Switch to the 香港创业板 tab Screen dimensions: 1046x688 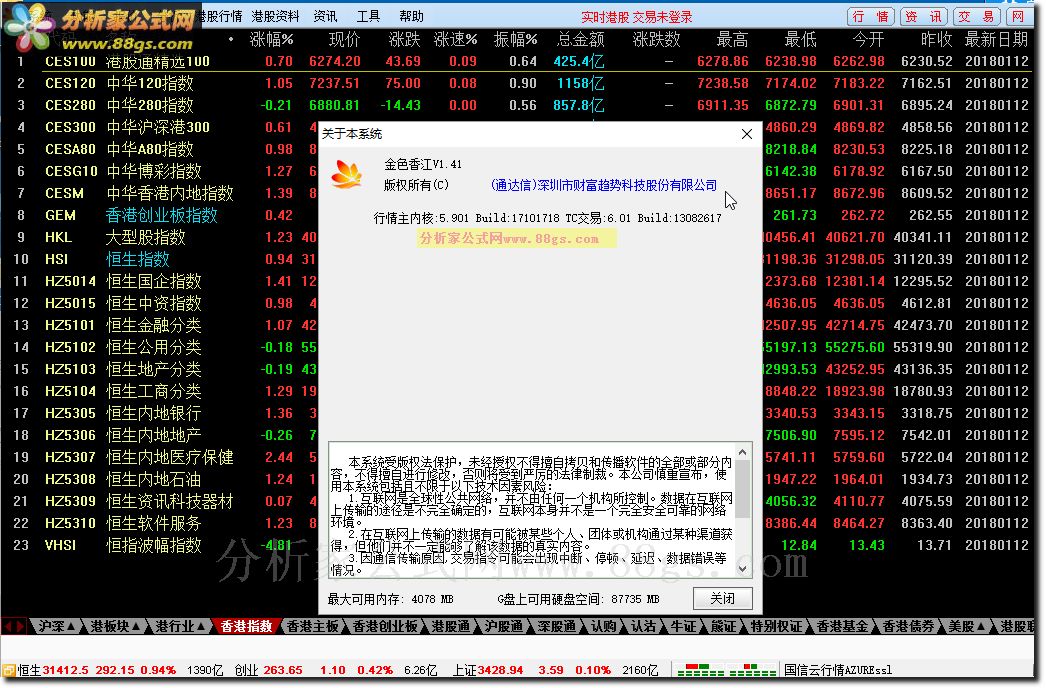coord(385,627)
